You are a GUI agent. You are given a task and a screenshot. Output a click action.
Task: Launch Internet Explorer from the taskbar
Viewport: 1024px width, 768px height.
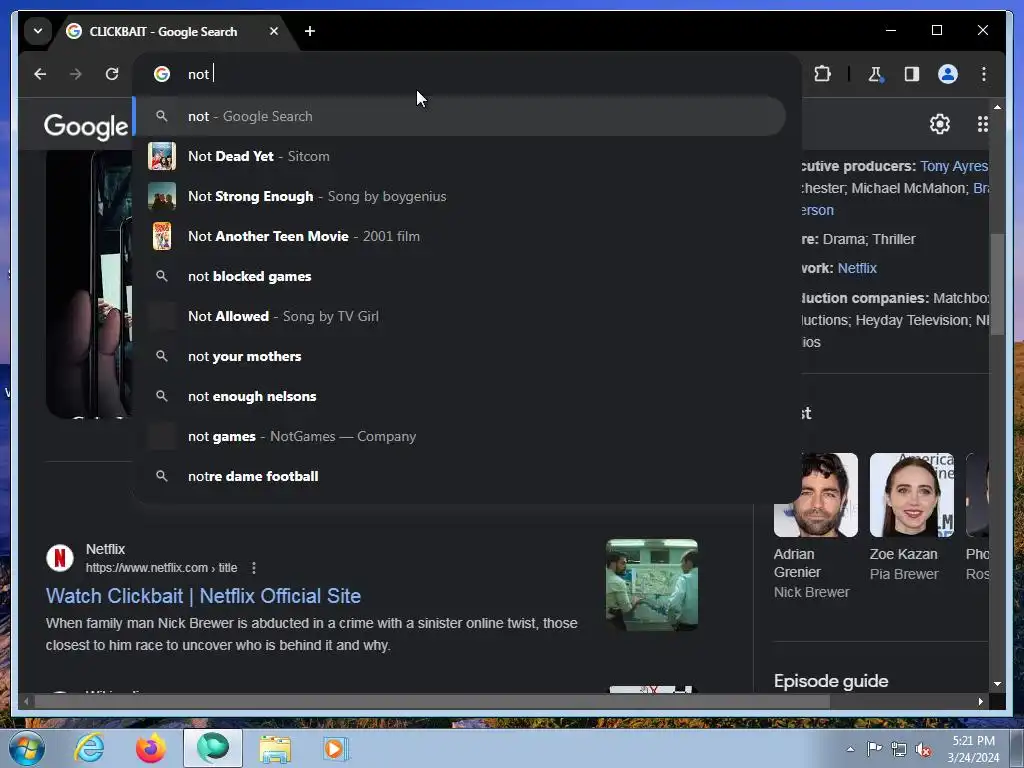(x=89, y=748)
